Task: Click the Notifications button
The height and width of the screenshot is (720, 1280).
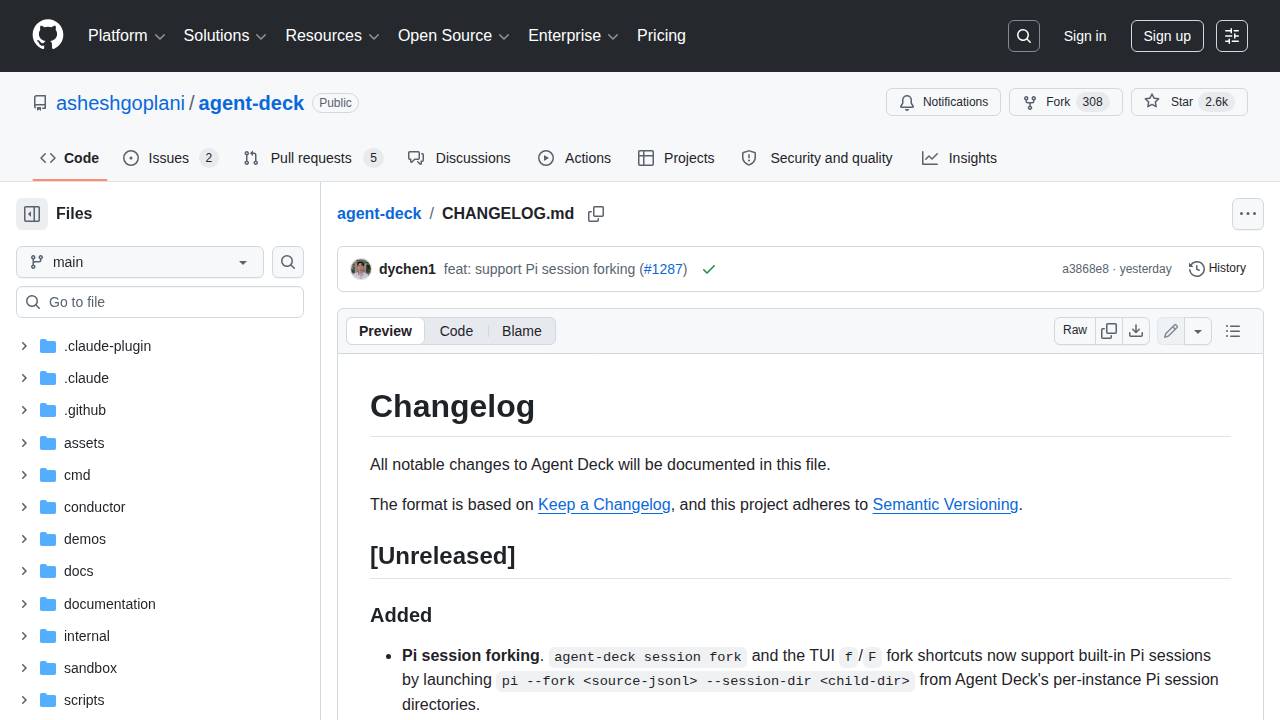Action: point(943,102)
